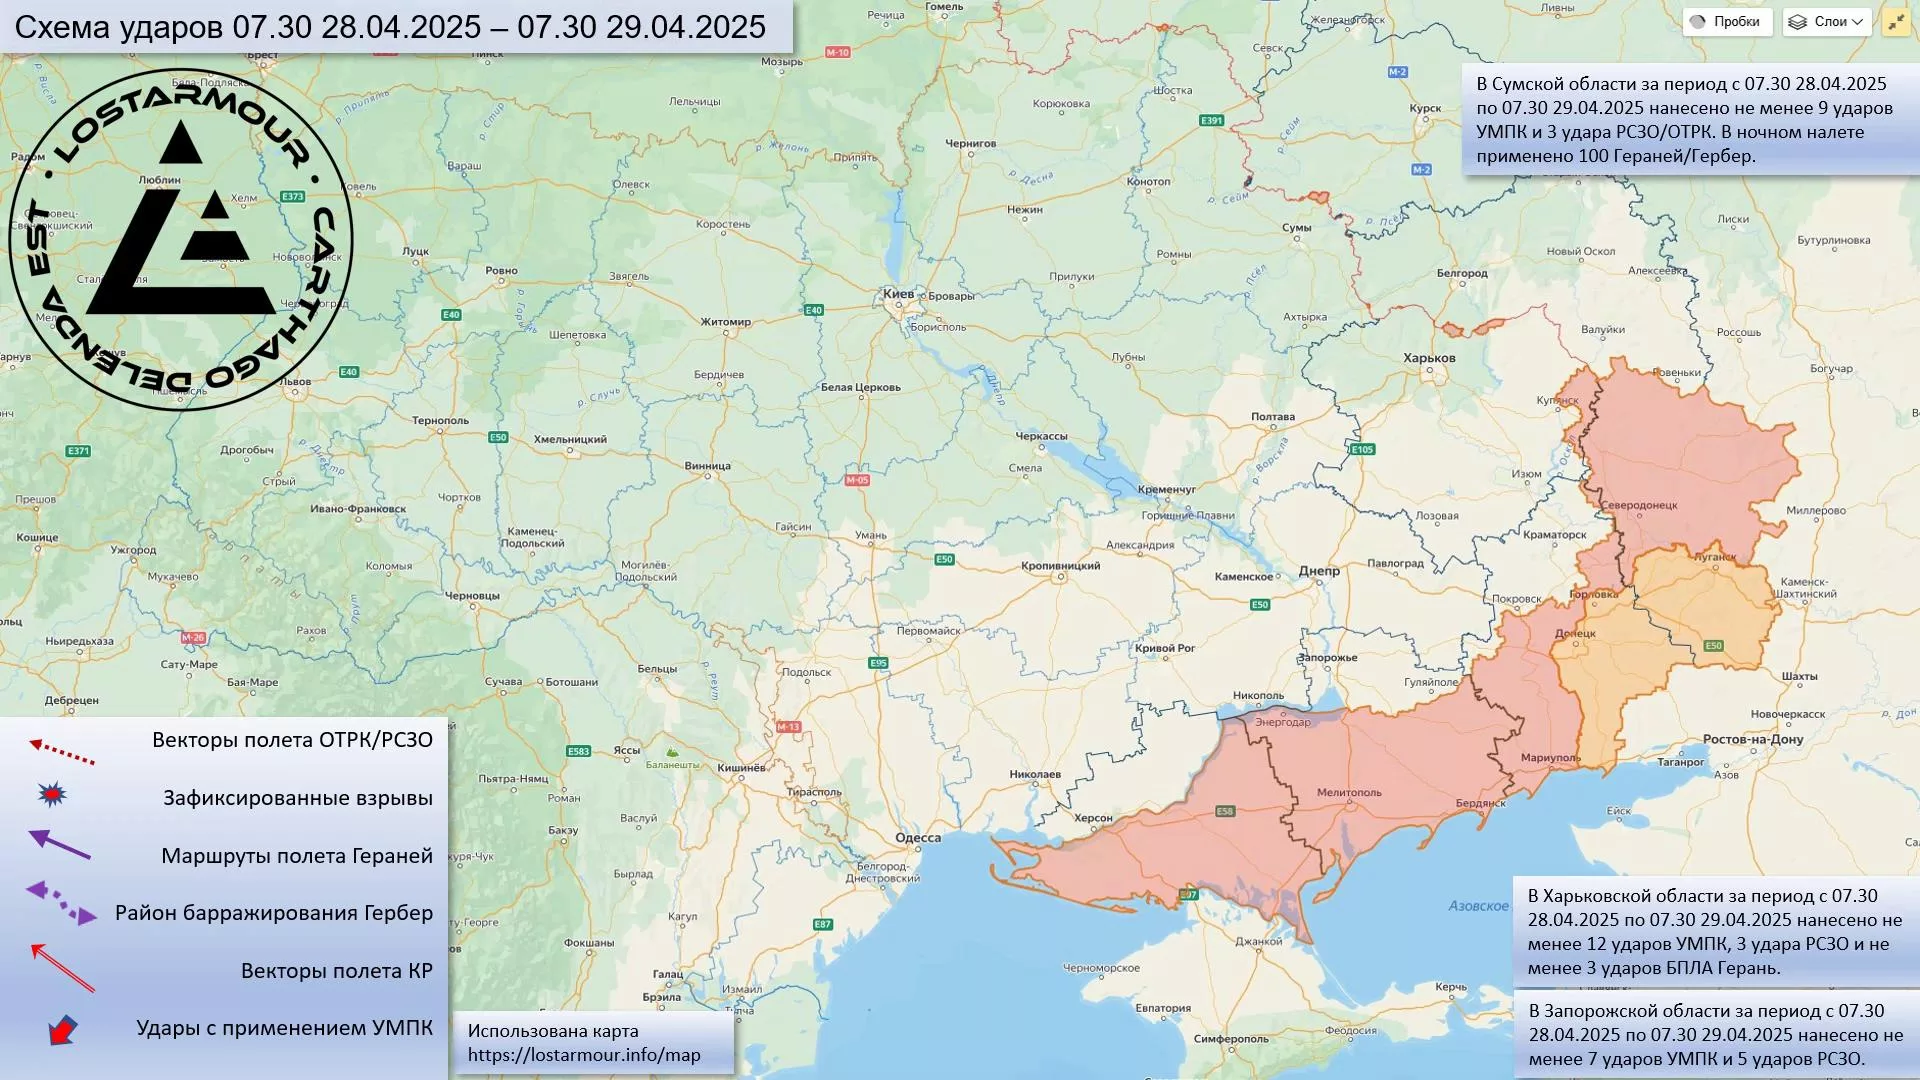The image size is (1920, 1080).
Task: Click the explosion icon in the legend
Action: point(52,795)
